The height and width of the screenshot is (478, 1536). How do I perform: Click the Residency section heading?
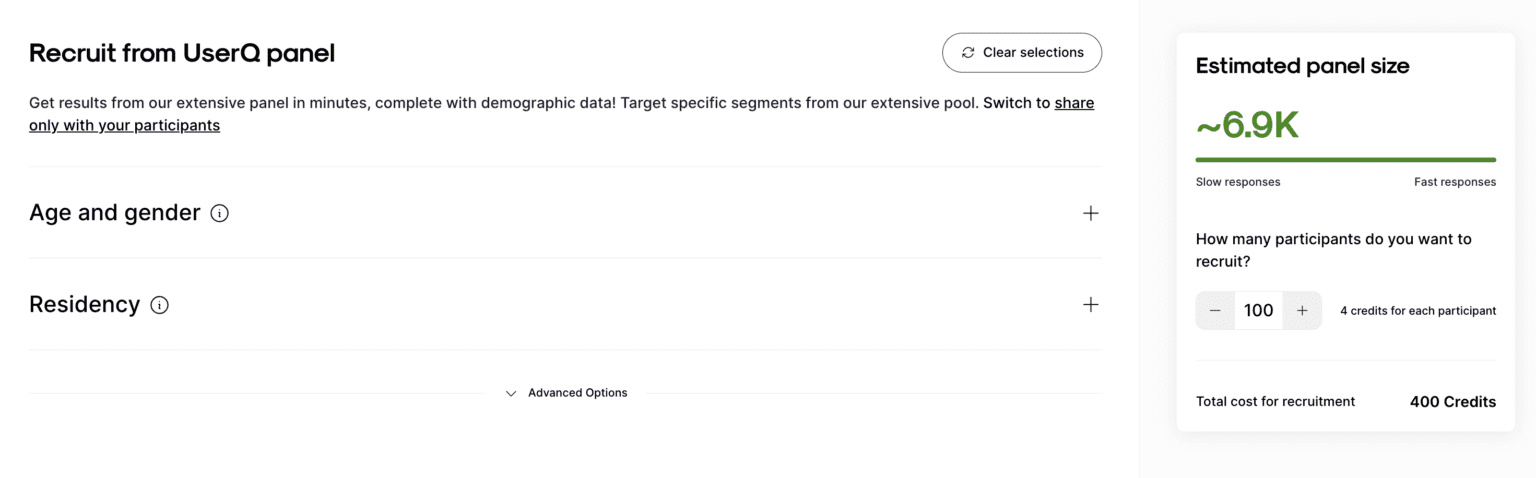coord(85,305)
